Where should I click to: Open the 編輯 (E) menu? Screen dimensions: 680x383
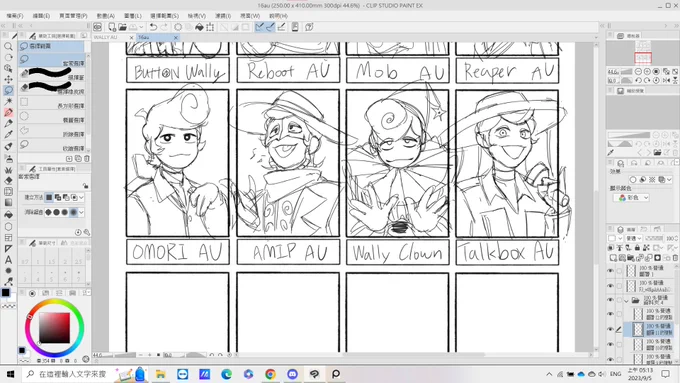coord(41,16)
